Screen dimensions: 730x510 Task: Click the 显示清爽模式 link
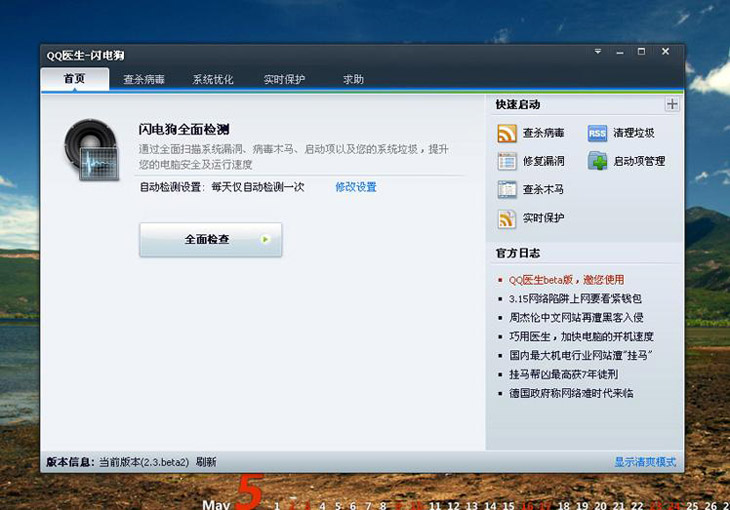click(645, 462)
